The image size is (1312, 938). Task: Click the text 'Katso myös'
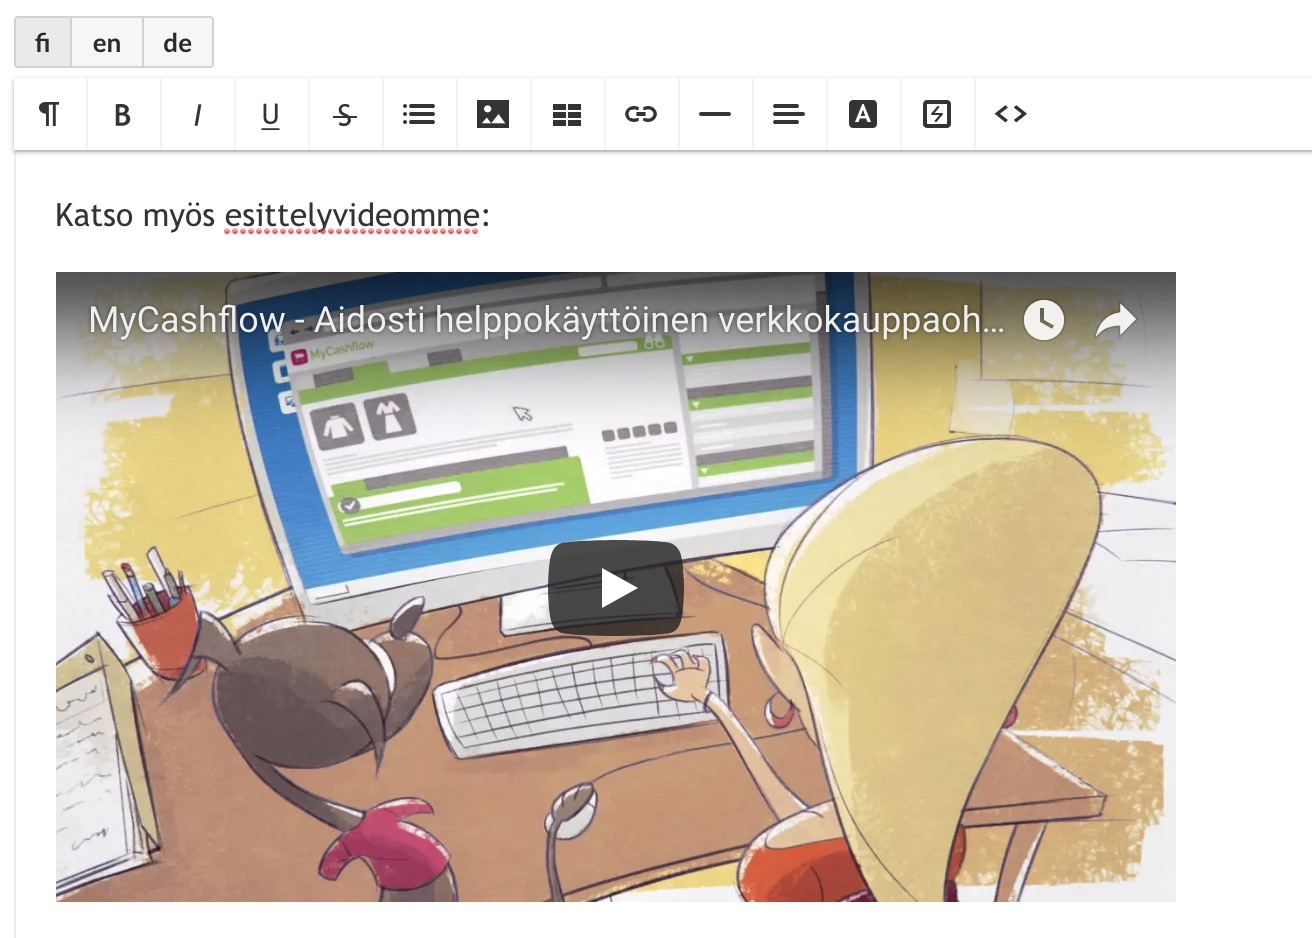[x=135, y=215]
